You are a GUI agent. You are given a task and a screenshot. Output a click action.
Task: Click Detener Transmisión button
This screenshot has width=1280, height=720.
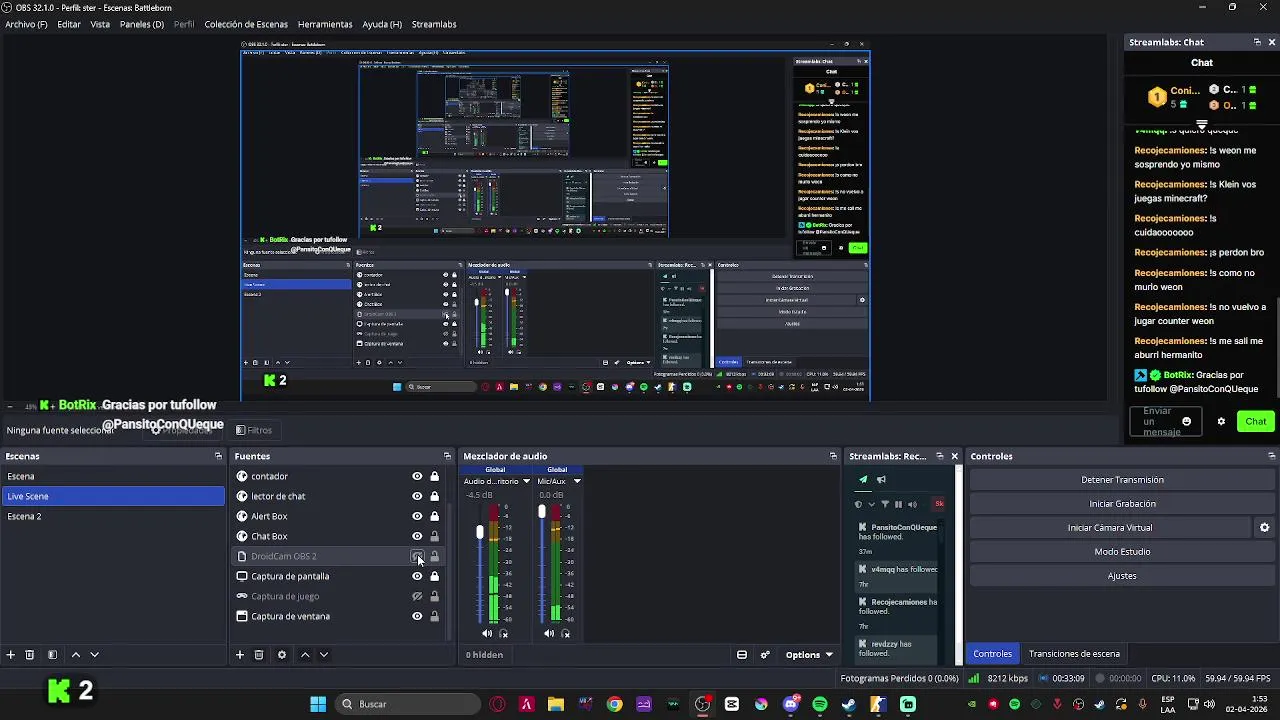click(x=1122, y=480)
